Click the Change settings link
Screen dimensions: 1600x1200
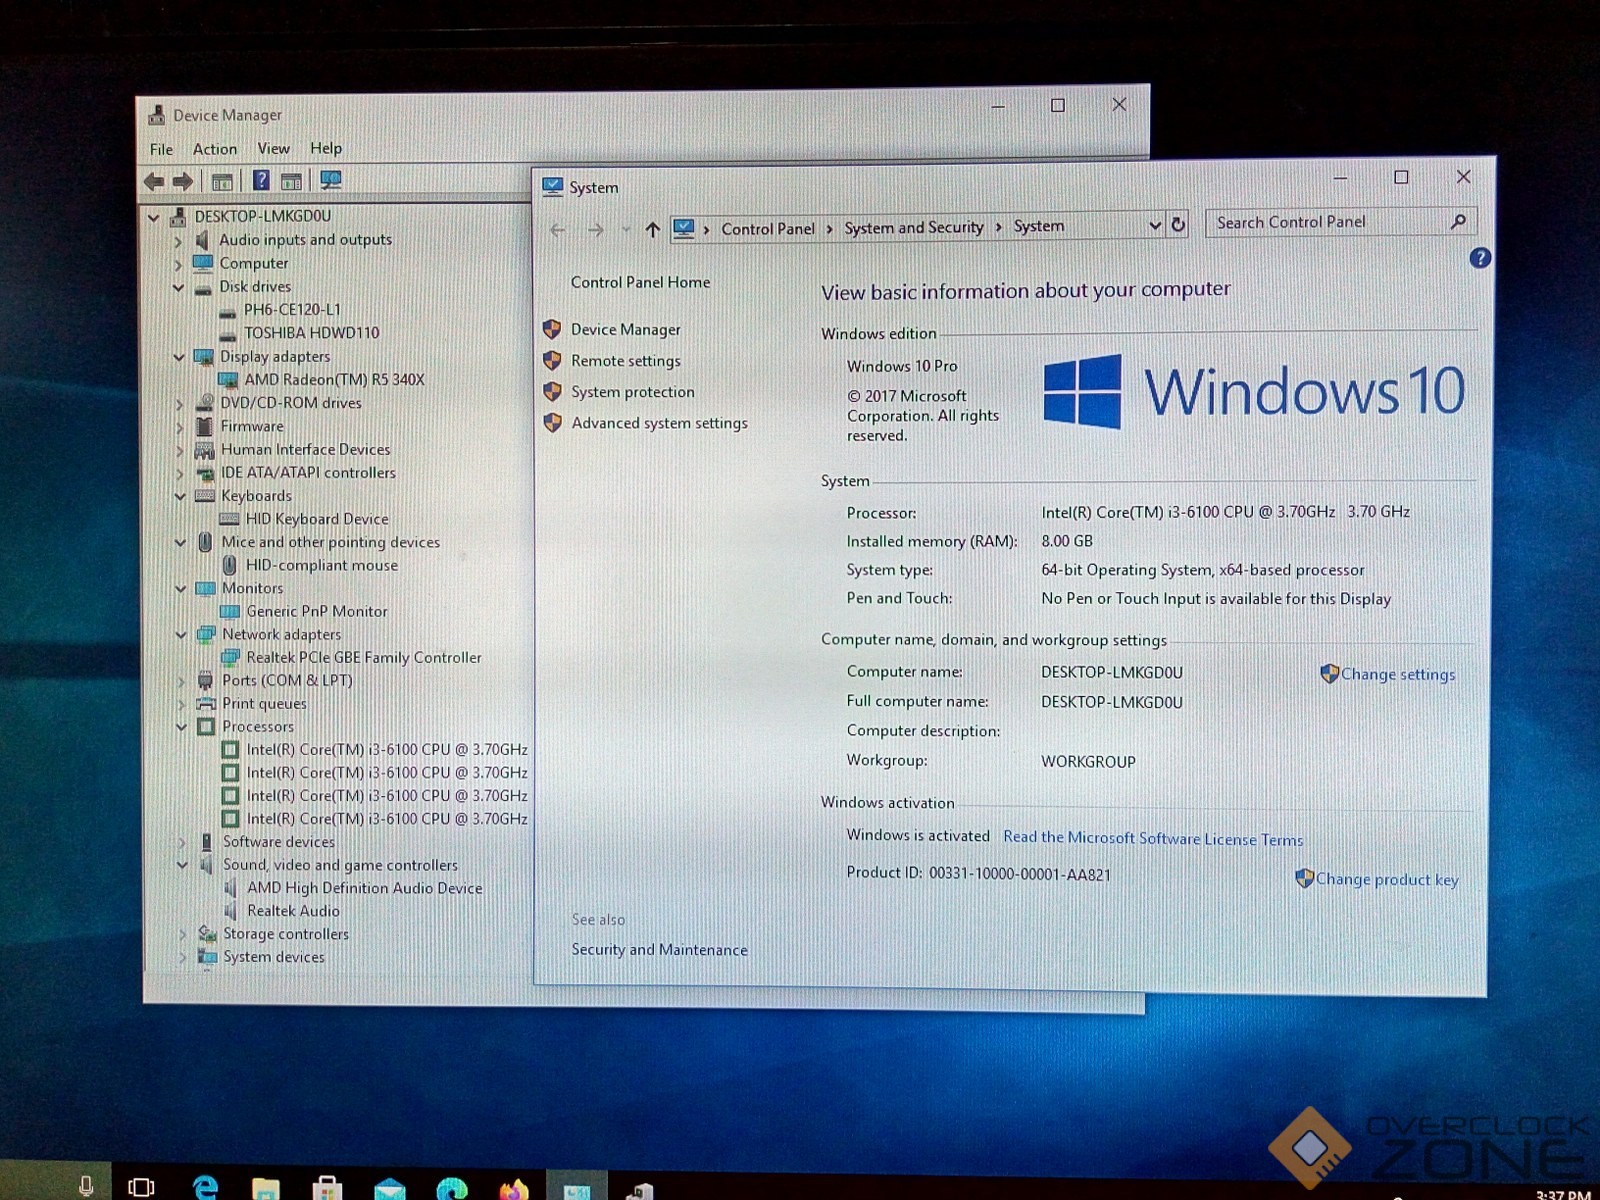click(1397, 675)
